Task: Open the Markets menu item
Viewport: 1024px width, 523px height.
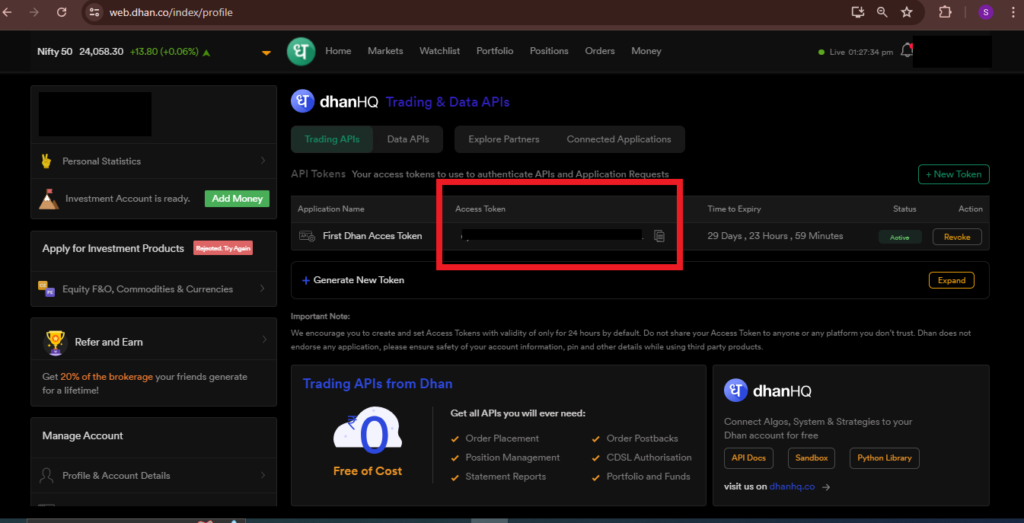Action: coord(385,51)
